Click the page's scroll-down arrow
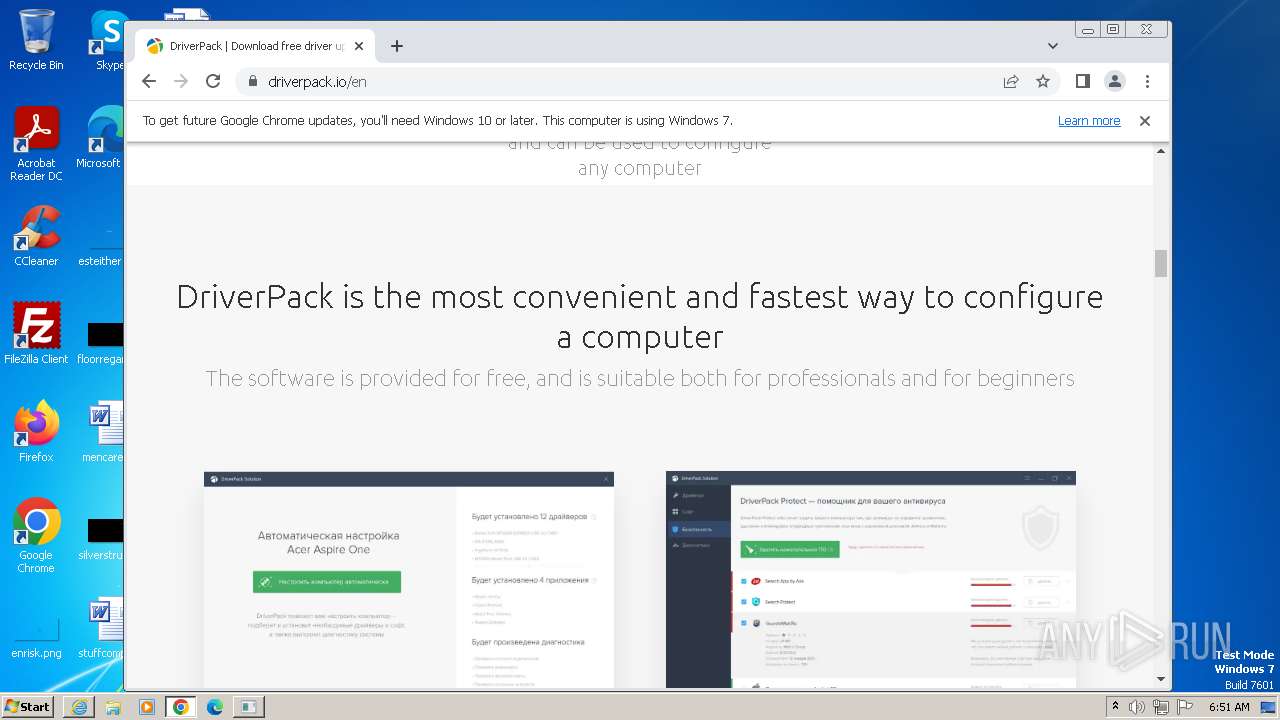This screenshot has width=1280, height=720. [1161, 680]
